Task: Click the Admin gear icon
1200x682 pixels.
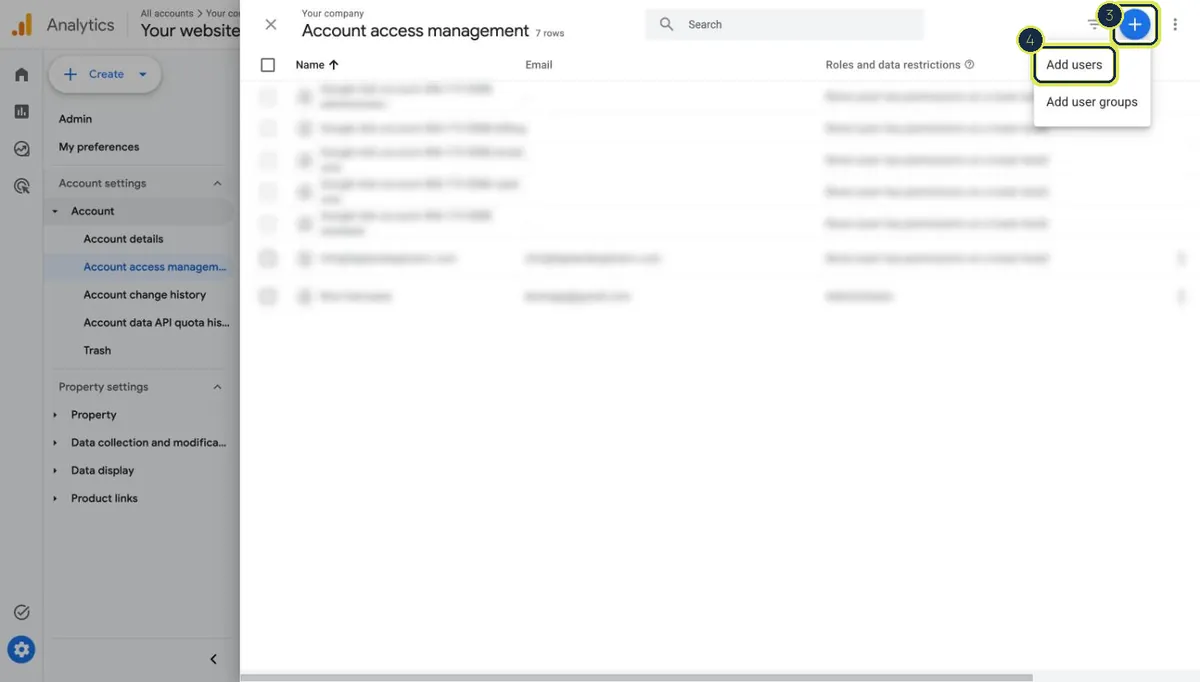Action: [21, 650]
